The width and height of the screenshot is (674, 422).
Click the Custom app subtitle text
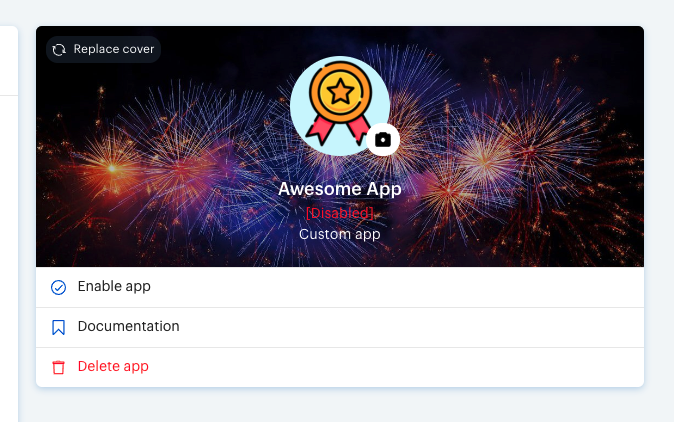point(340,234)
